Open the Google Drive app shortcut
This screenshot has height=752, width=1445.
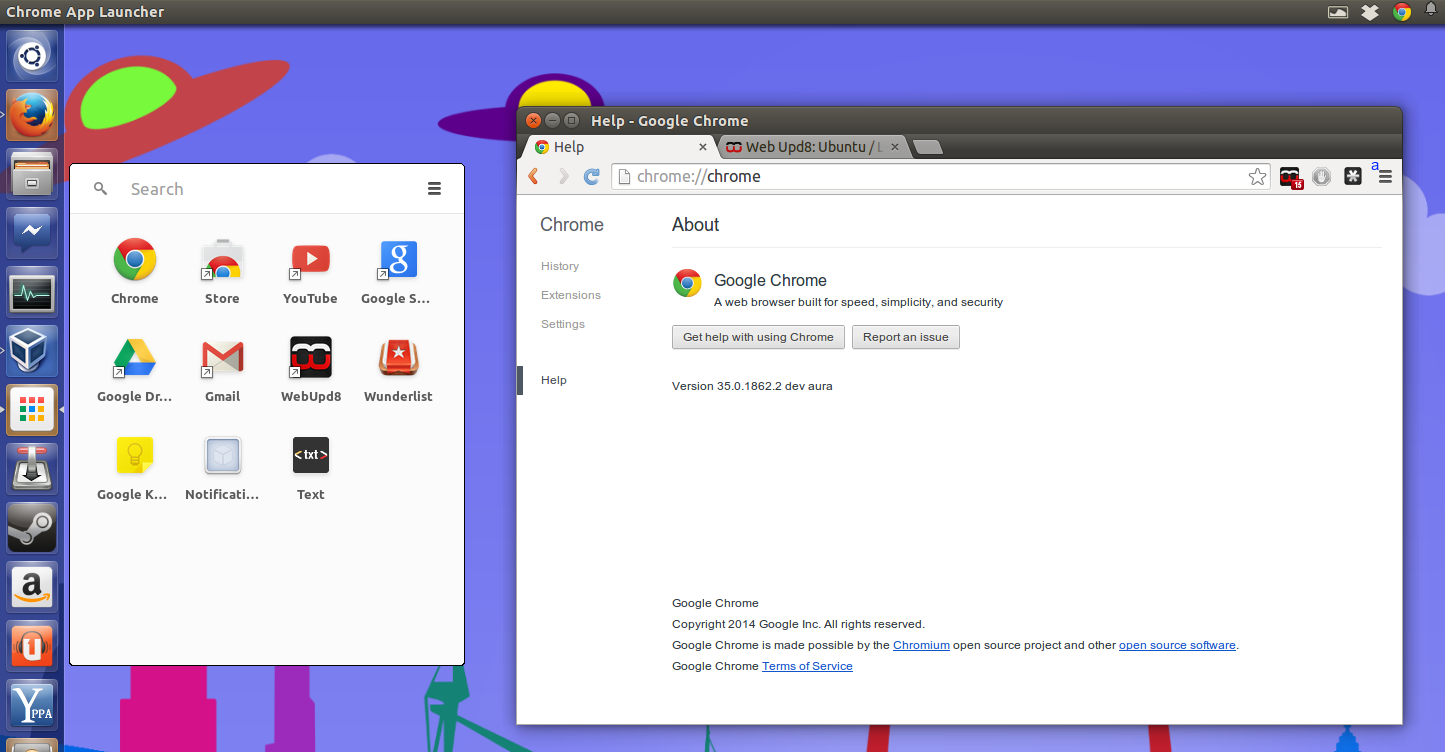click(x=134, y=368)
